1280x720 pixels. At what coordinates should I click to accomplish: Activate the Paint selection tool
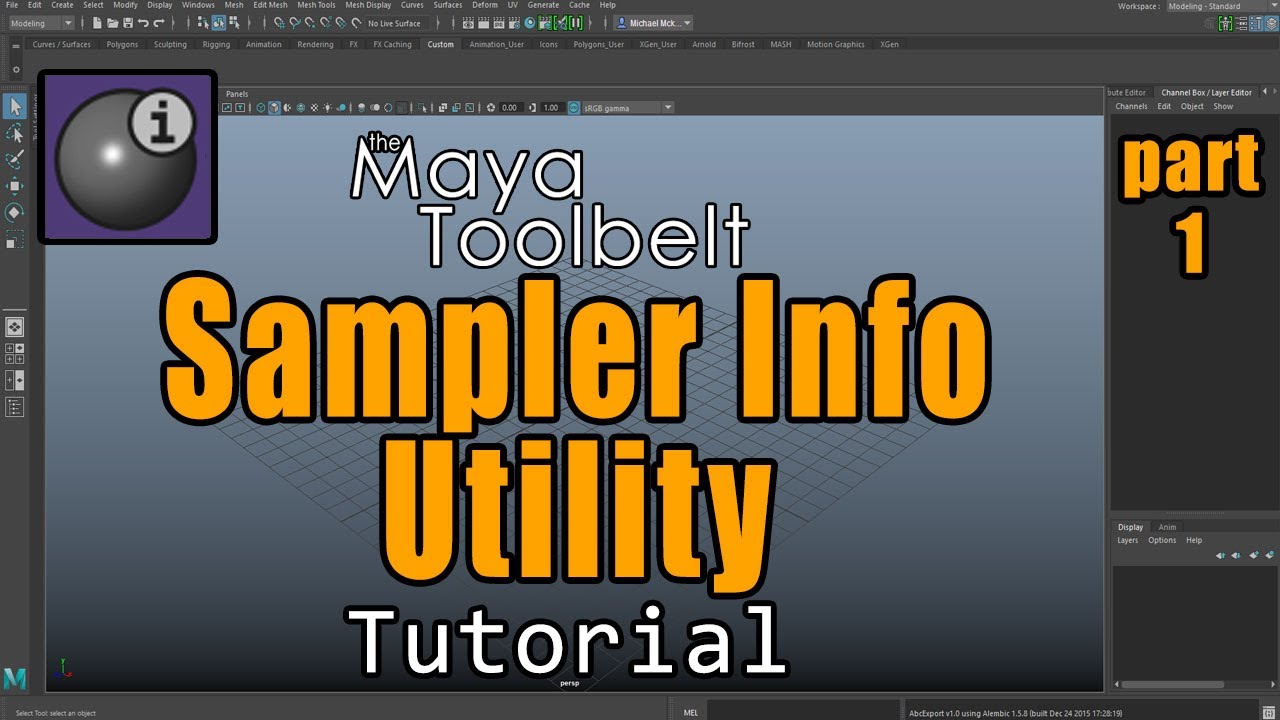click(x=15, y=159)
